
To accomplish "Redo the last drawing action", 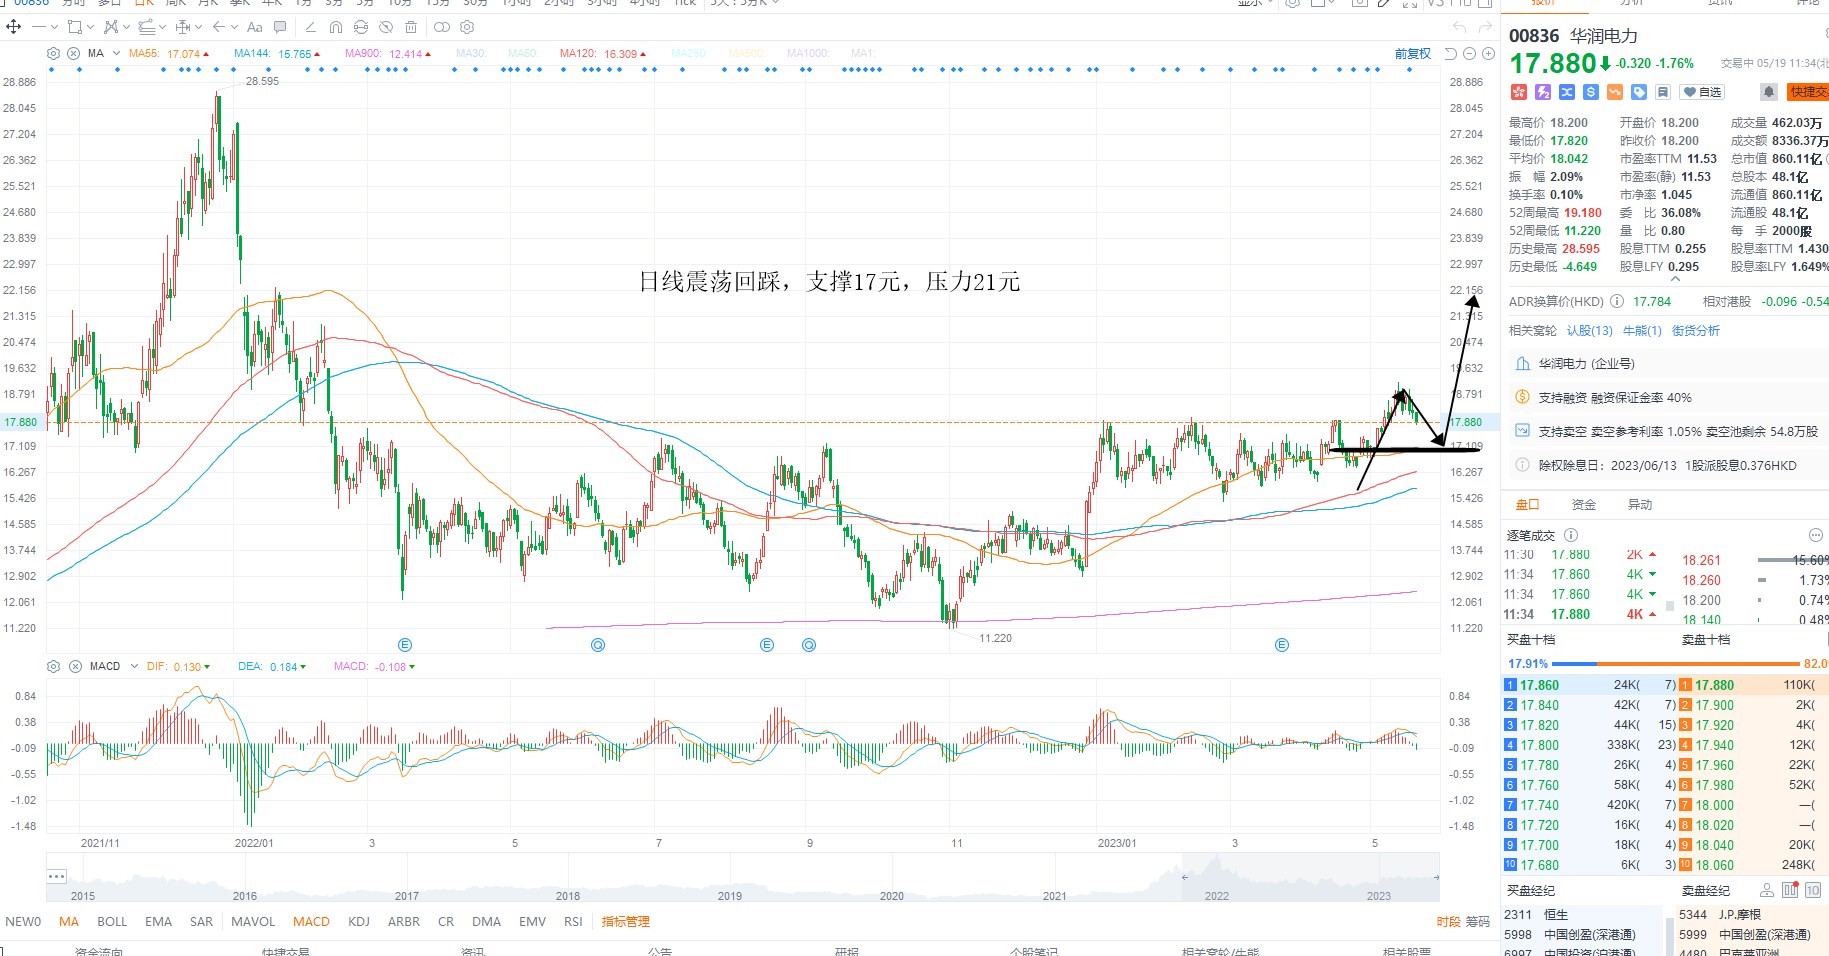I will pos(1486,27).
